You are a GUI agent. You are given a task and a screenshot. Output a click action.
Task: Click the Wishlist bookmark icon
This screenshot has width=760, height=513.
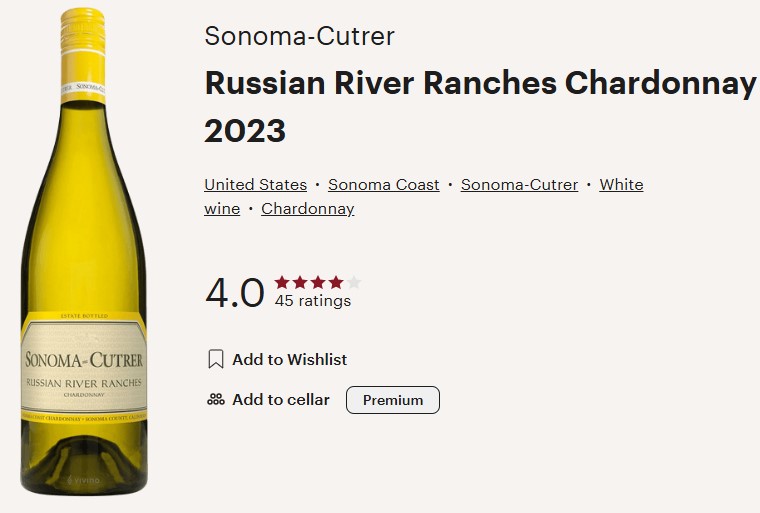216,359
